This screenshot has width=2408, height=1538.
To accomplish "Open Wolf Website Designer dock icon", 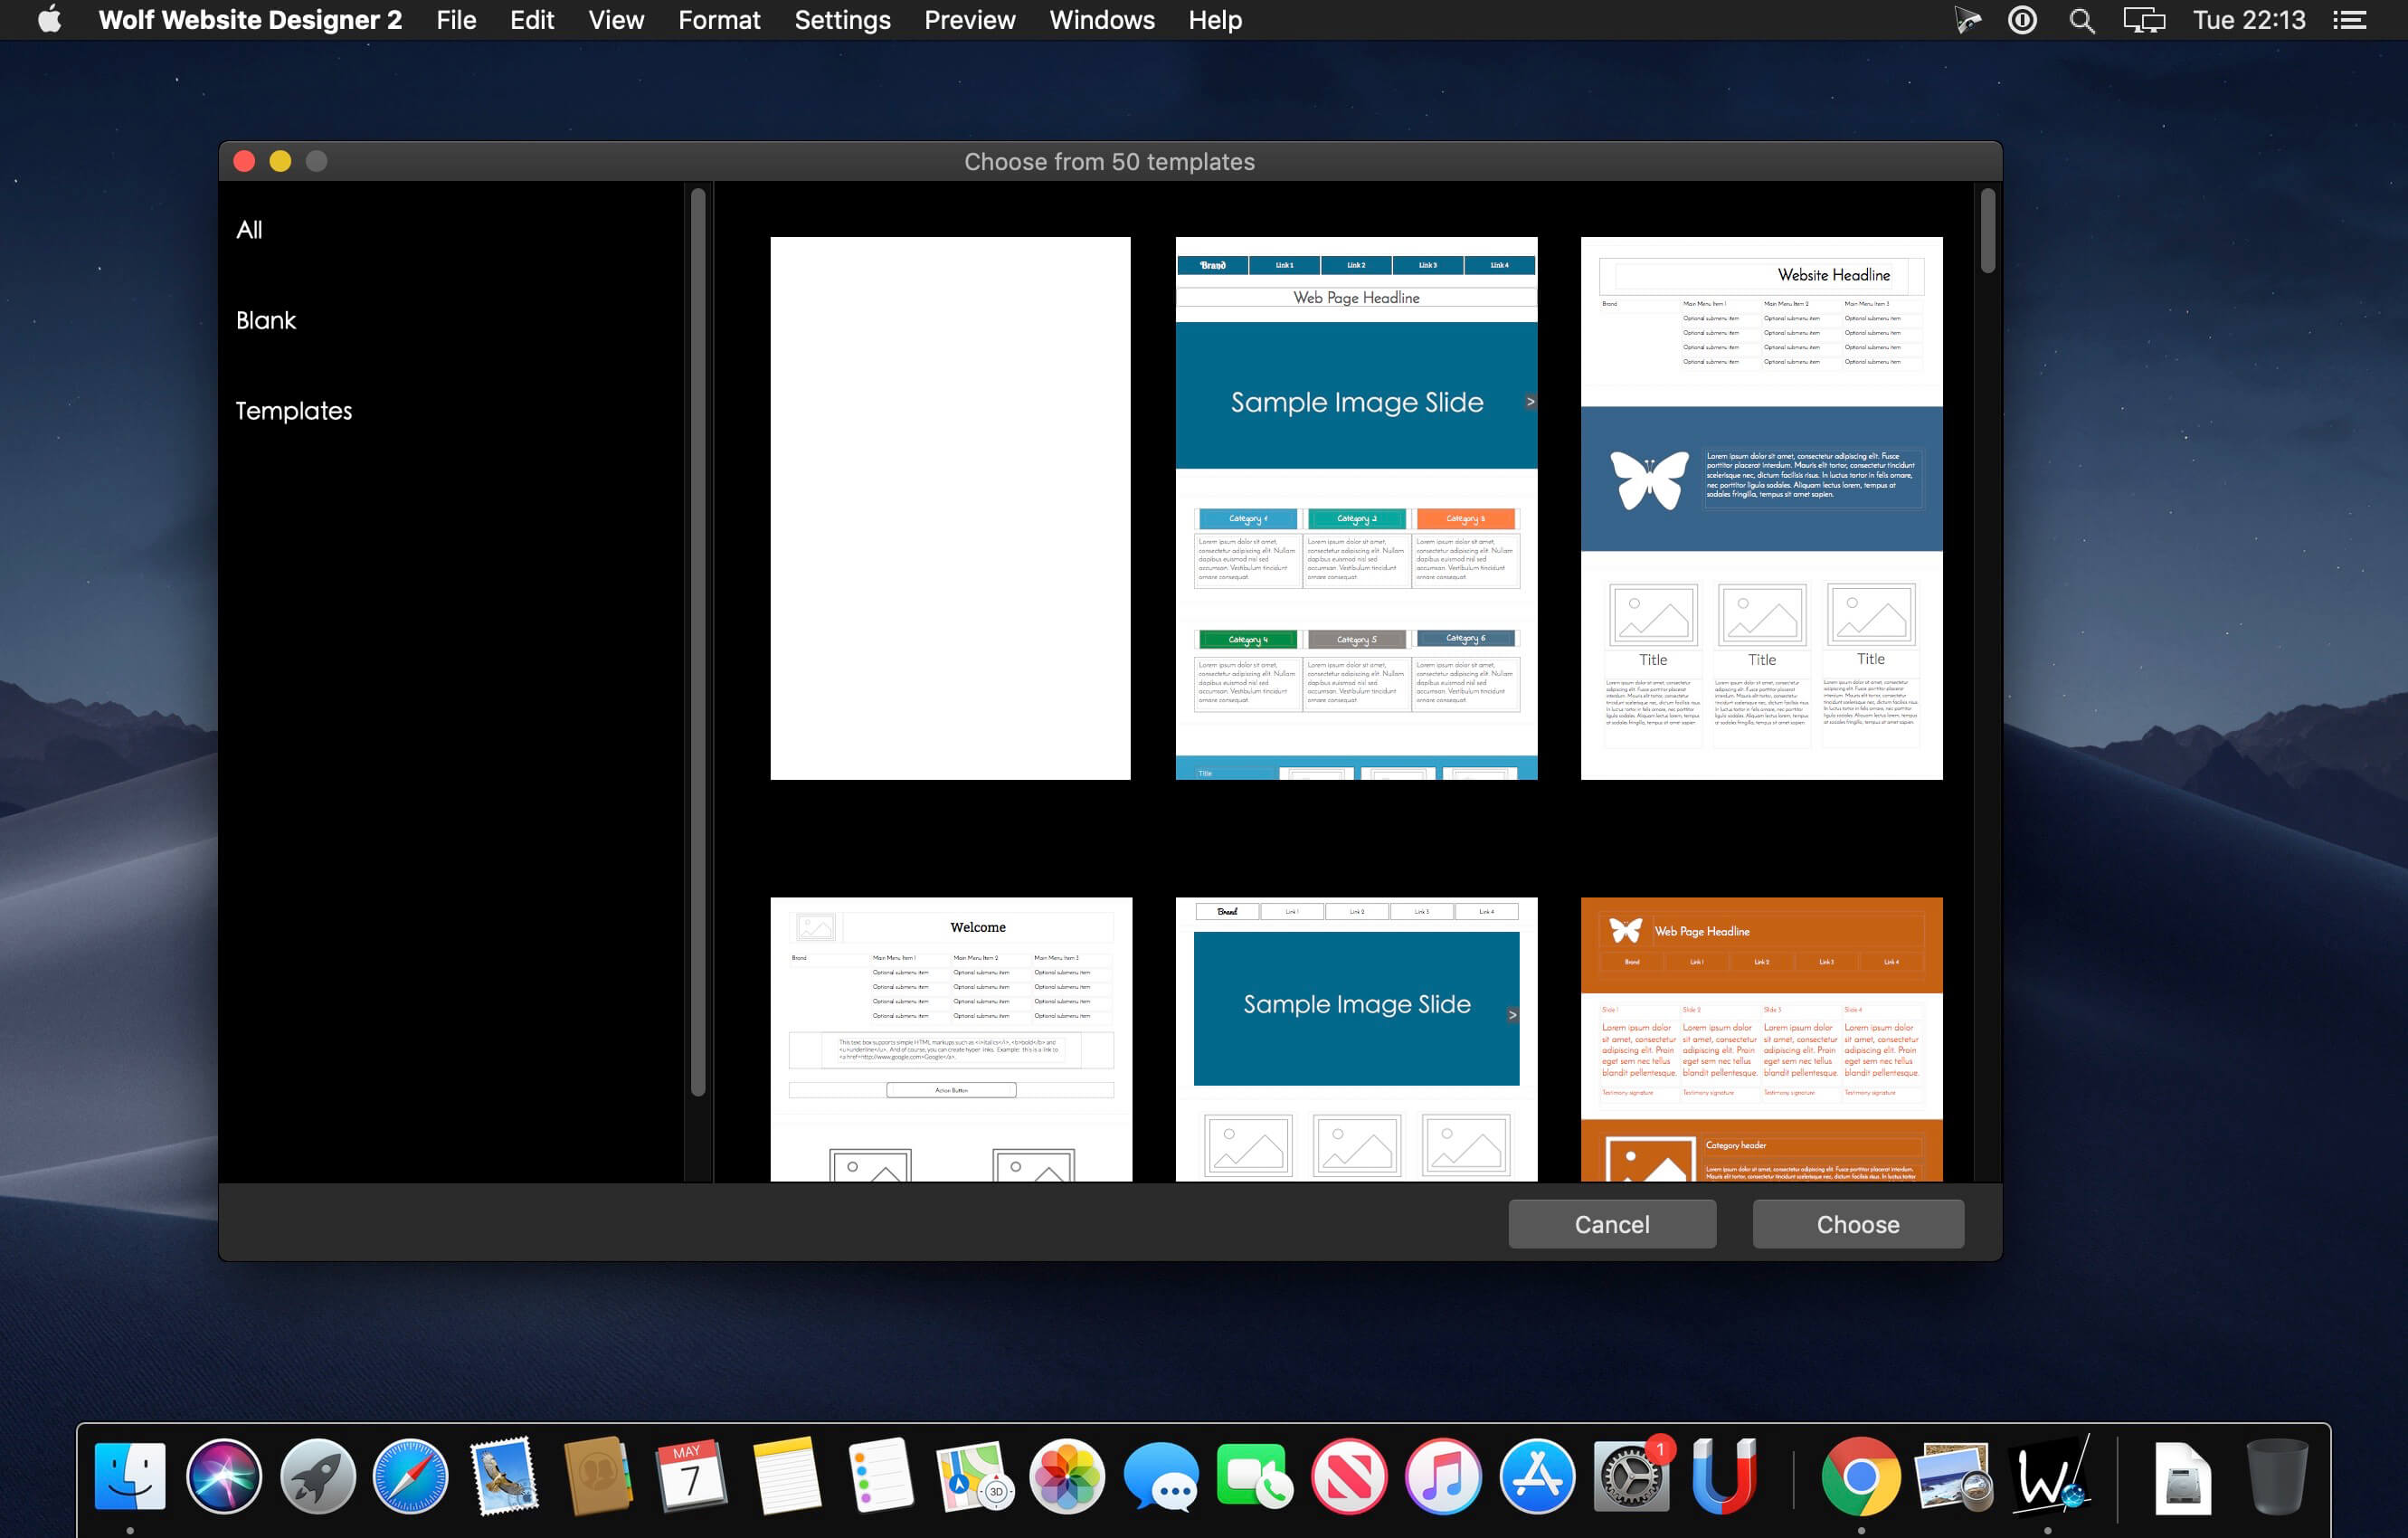I will pyautogui.click(x=2048, y=1476).
